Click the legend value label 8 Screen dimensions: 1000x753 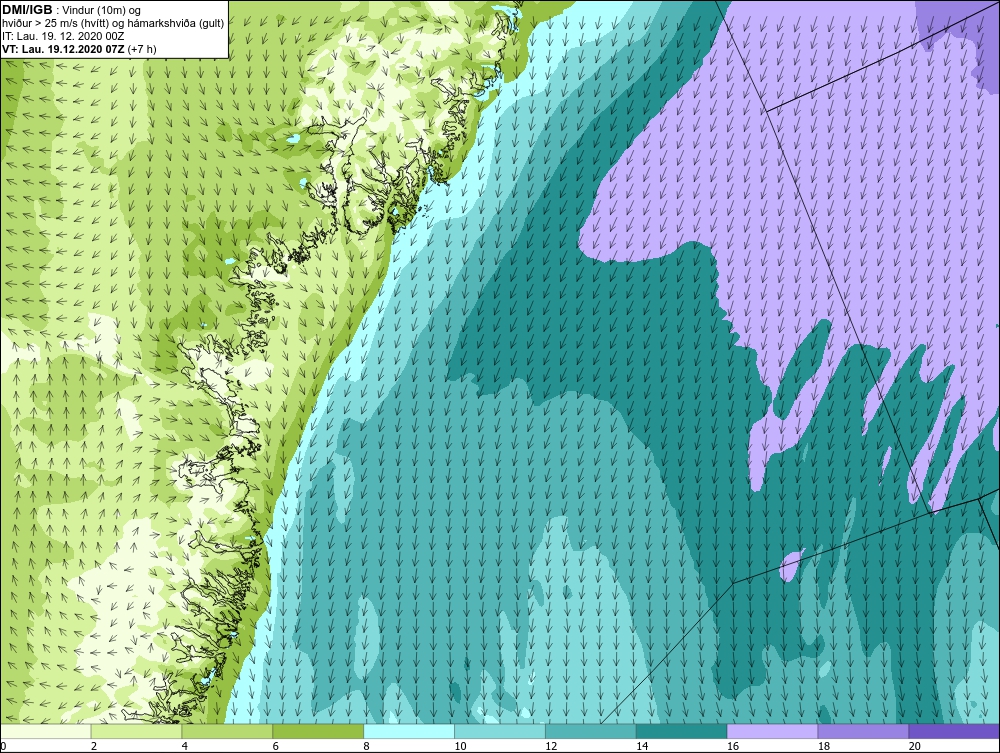[367, 746]
